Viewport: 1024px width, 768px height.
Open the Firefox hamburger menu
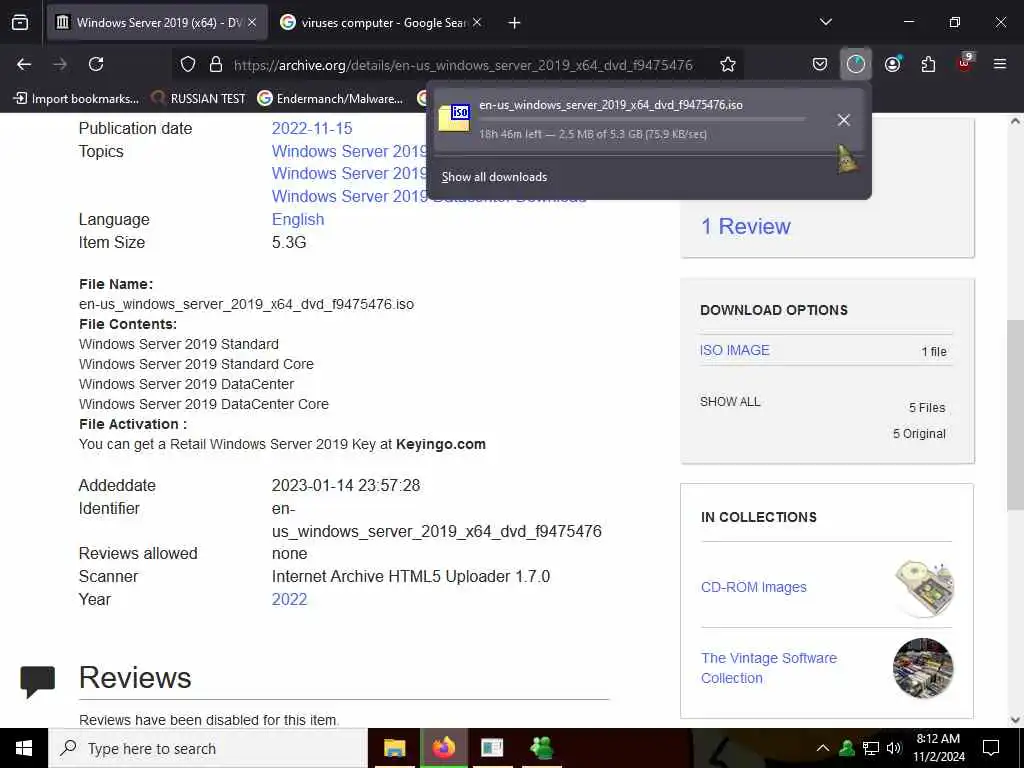1000,64
